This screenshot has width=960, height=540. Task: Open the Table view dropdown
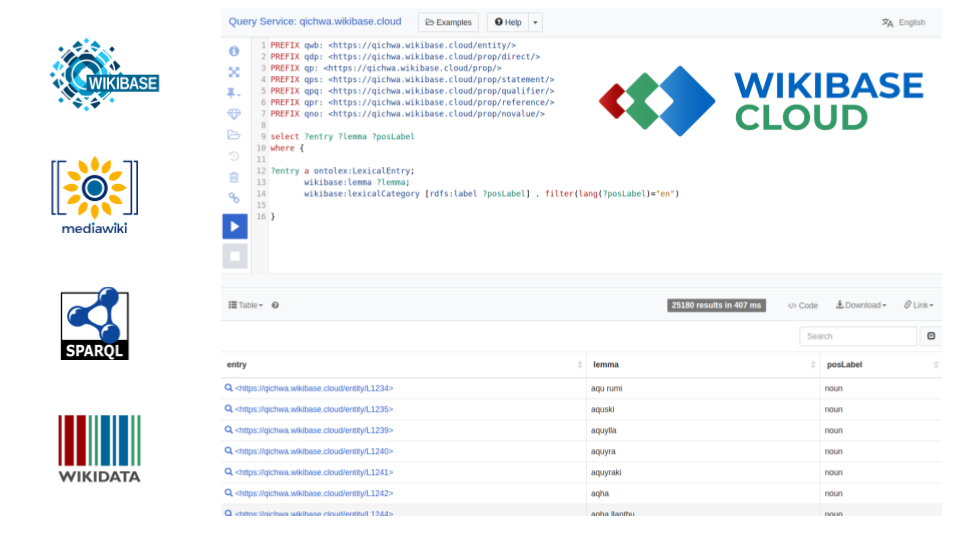point(246,305)
